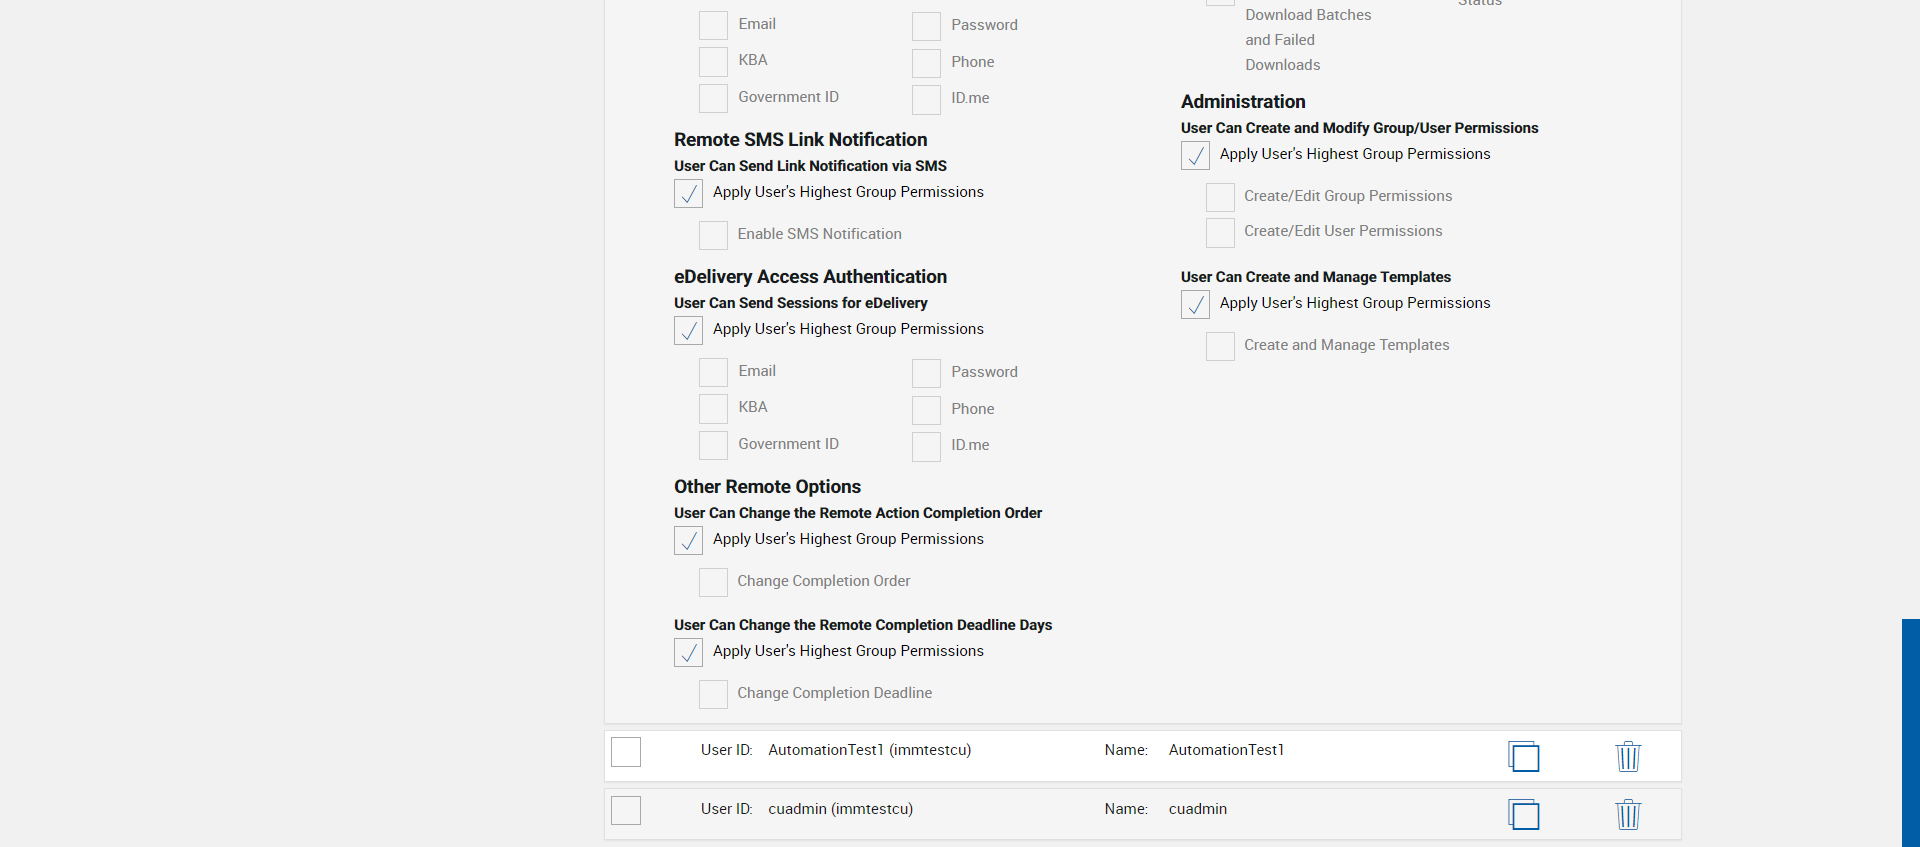This screenshot has width=1920, height=847.
Task: Check the Change Completion Order box
Action: tap(713, 582)
